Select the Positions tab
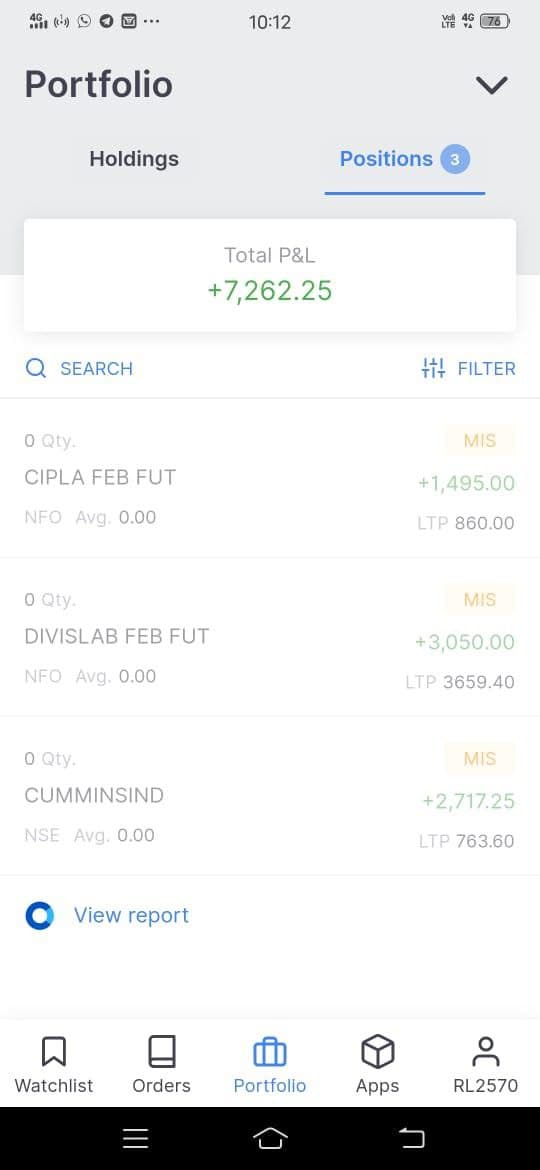Viewport: 540px width, 1170px height. pos(405,159)
